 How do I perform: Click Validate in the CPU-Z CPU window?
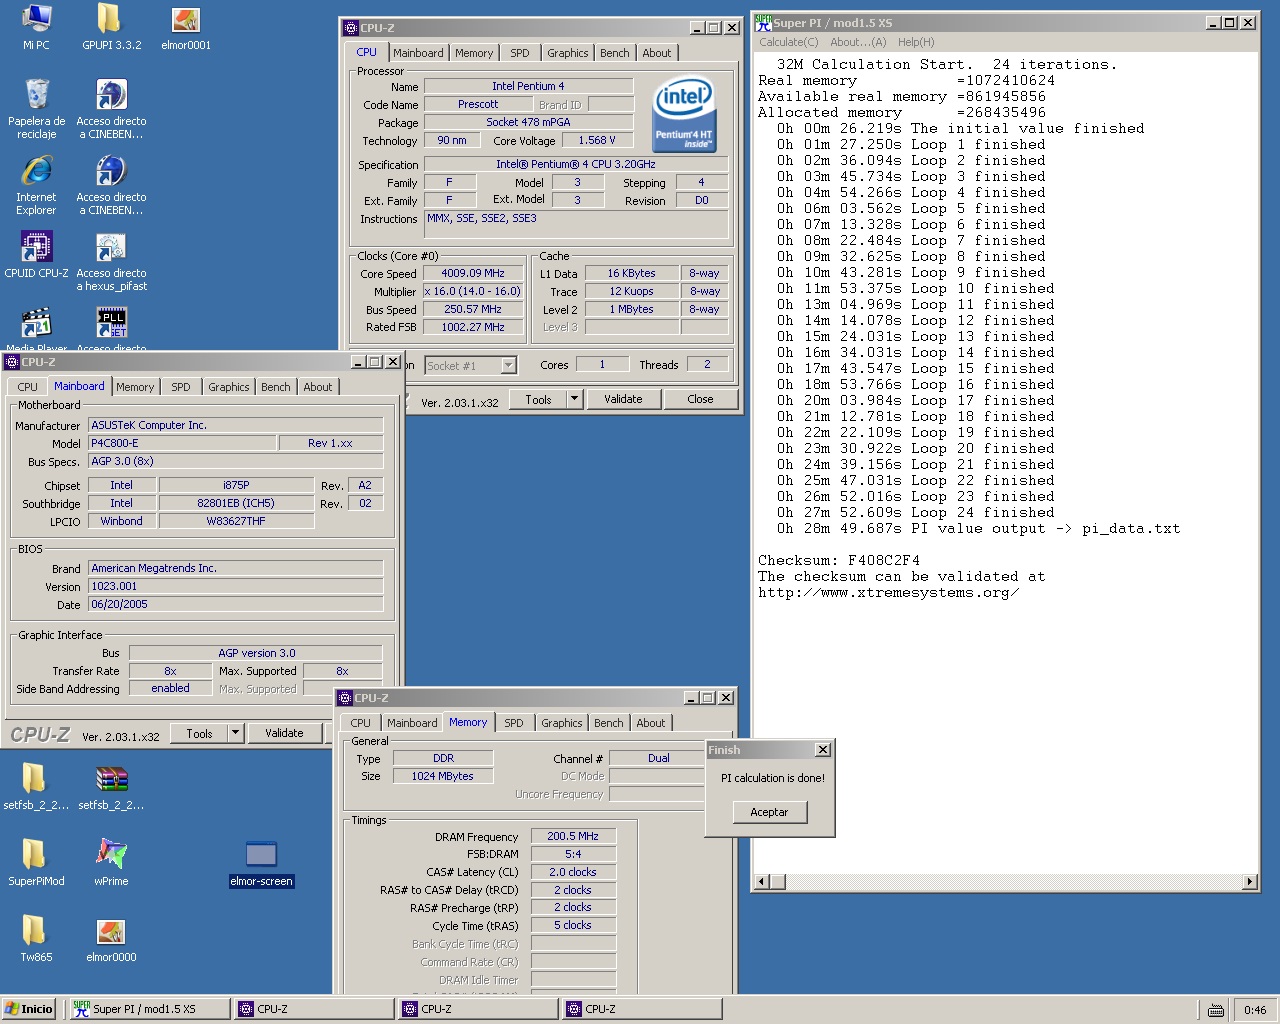pos(623,399)
